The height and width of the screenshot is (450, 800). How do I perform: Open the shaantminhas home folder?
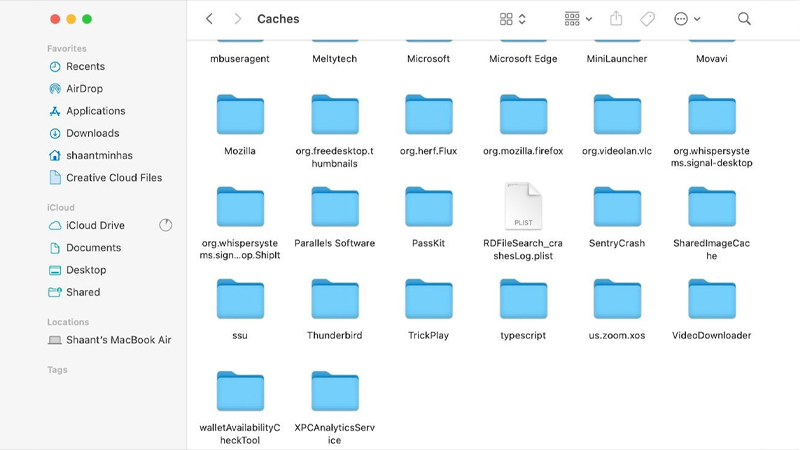tap(90, 155)
